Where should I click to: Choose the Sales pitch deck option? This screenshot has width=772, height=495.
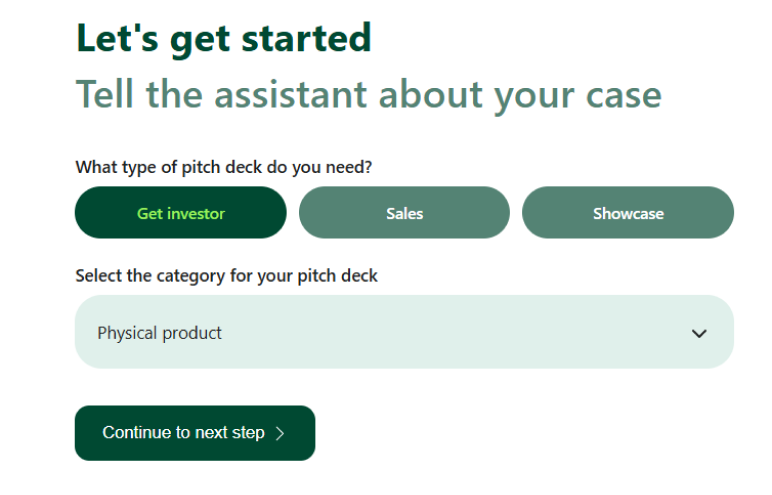[x=404, y=212]
